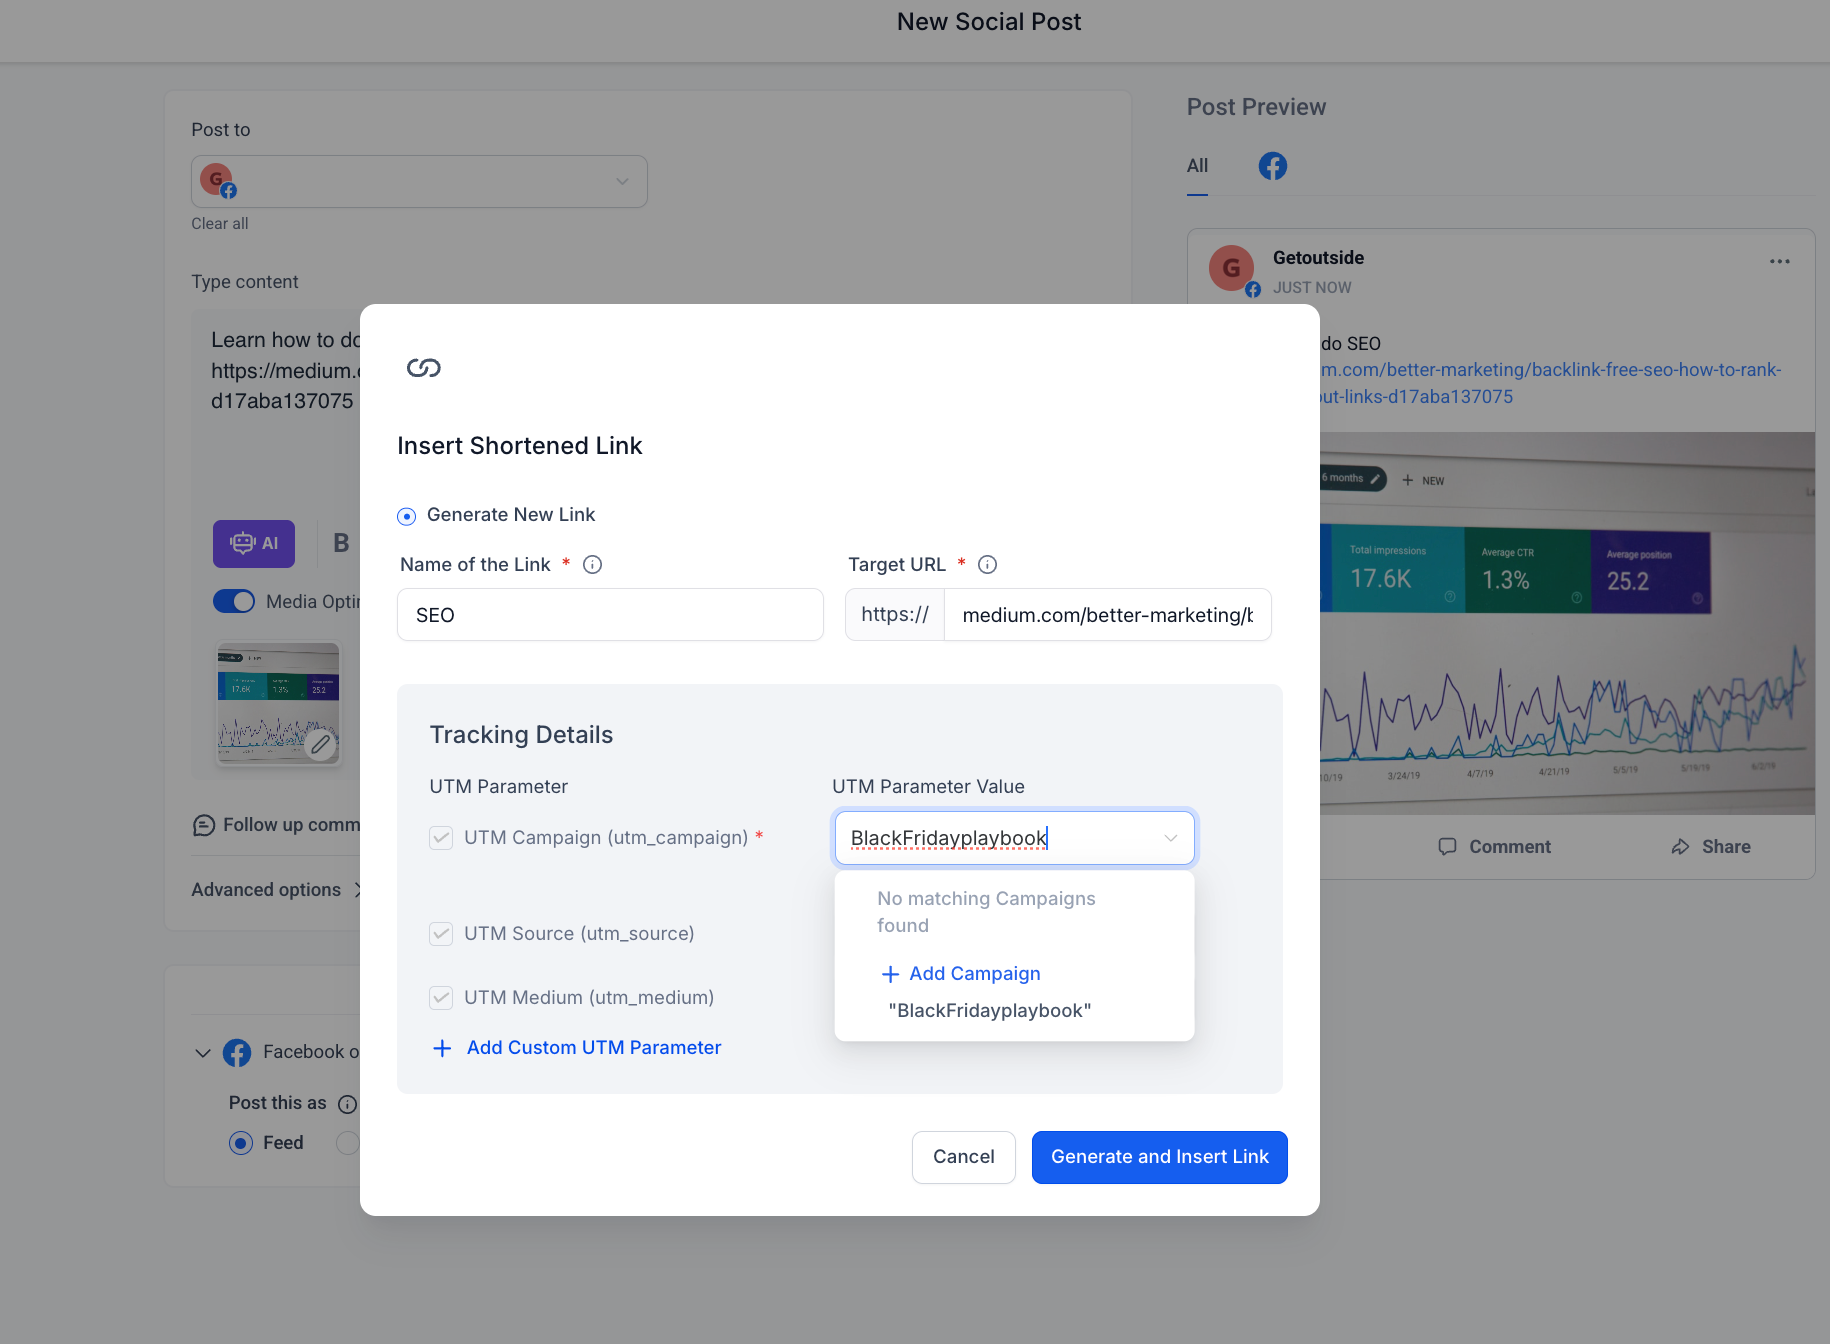Click Generate and Insert Link
This screenshot has width=1830, height=1344.
[1159, 1157]
